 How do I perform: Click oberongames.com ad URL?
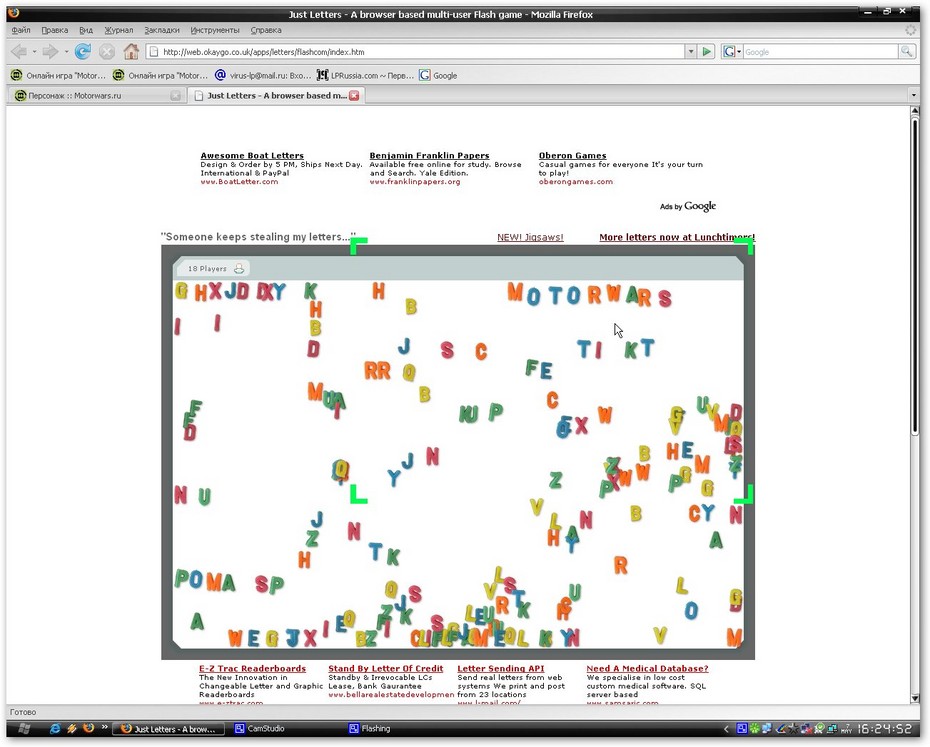coord(575,182)
